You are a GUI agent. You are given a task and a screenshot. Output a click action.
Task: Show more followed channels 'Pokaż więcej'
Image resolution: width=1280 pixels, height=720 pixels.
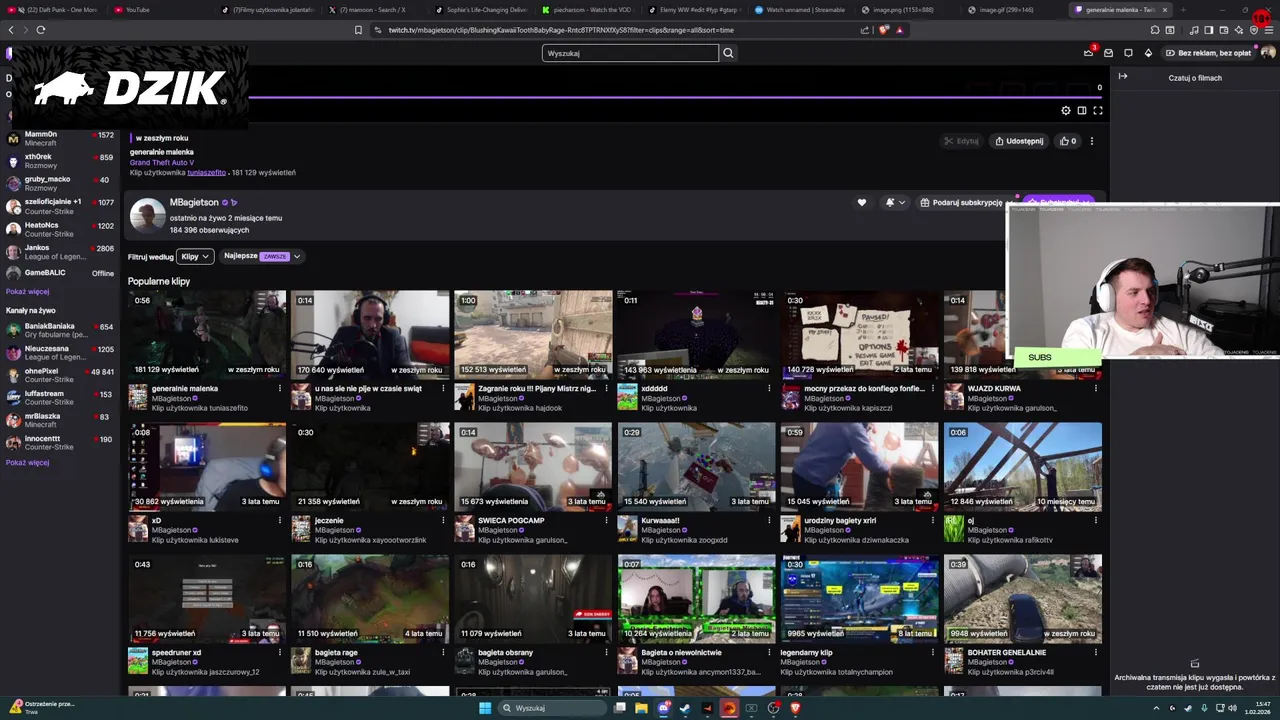pyautogui.click(x=27, y=291)
